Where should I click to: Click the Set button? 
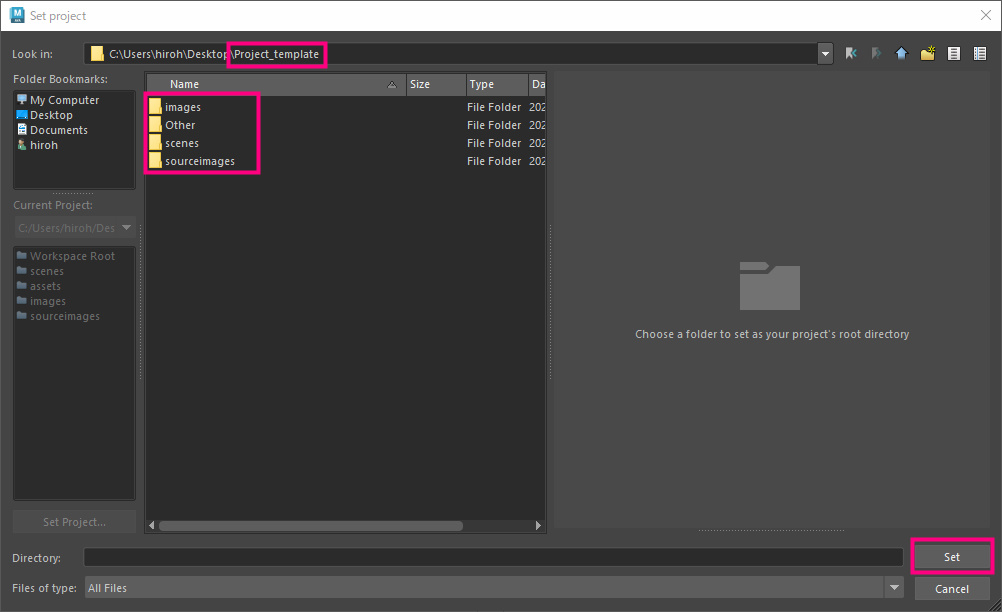click(x=952, y=557)
